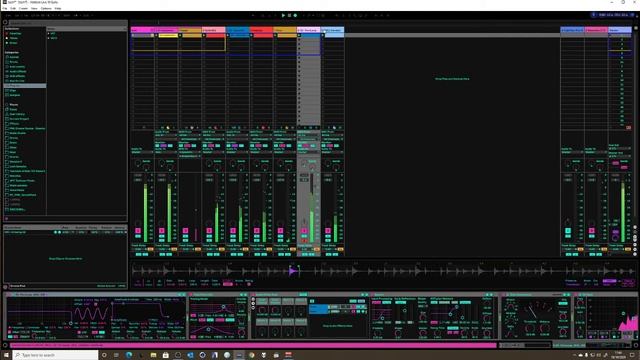Screen dimensions: 640x360
Task: Open Master Cue Out chooser
Action: click(620, 149)
